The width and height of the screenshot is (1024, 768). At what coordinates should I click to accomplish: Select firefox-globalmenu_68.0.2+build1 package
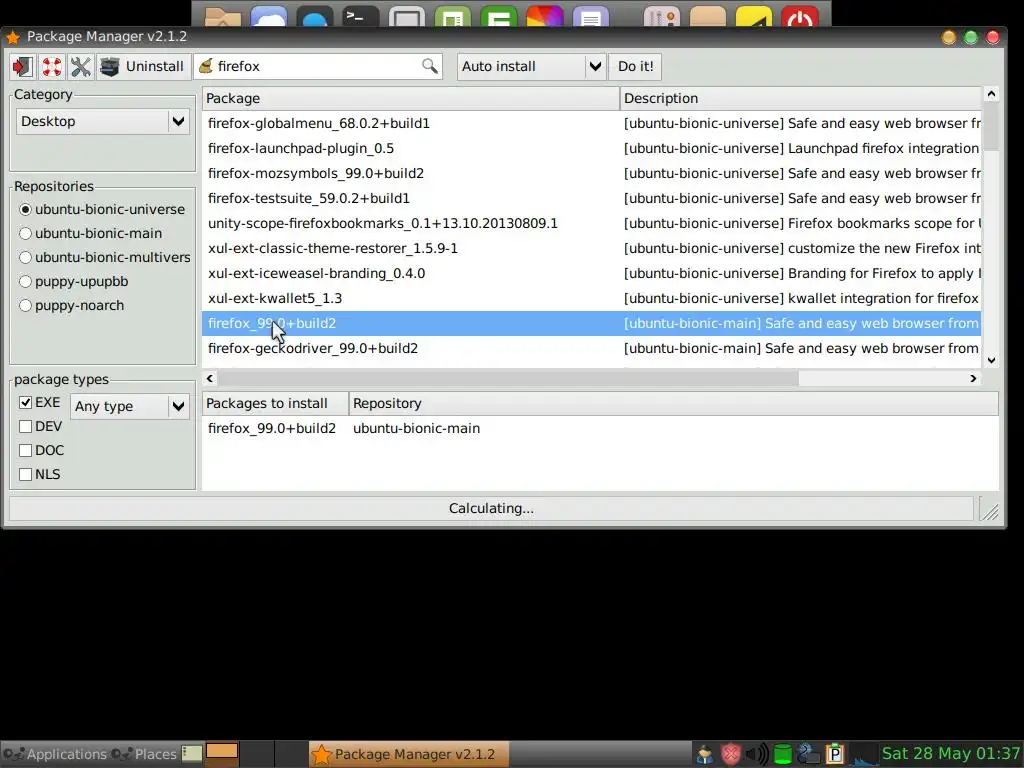point(591,123)
